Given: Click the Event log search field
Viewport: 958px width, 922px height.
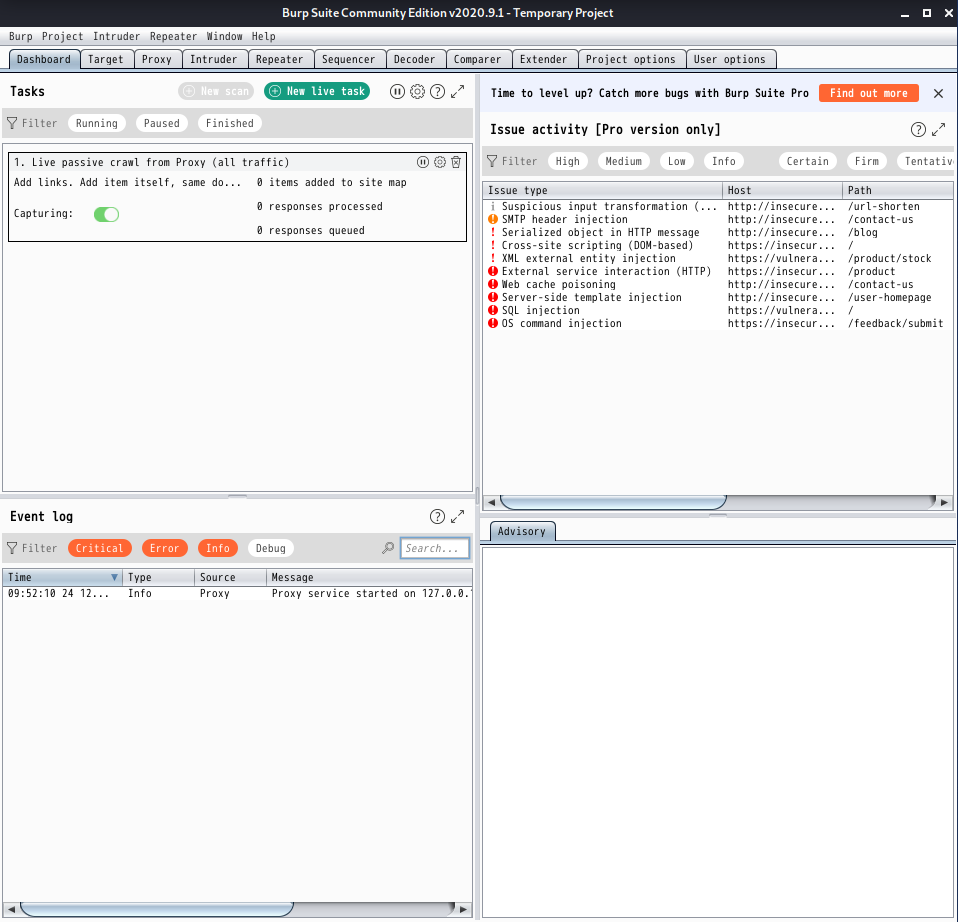Looking at the screenshot, I should (x=435, y=548).
